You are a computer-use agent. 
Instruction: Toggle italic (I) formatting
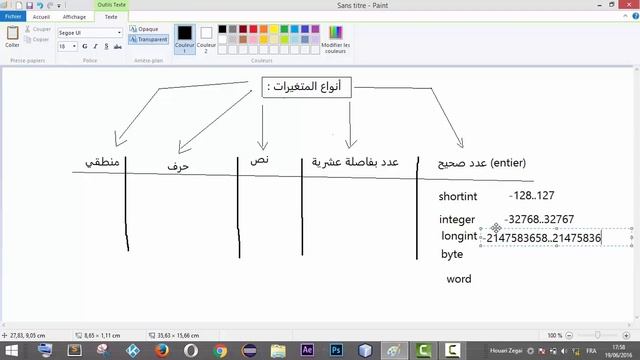pyautogui.click(x=96, y=46)
